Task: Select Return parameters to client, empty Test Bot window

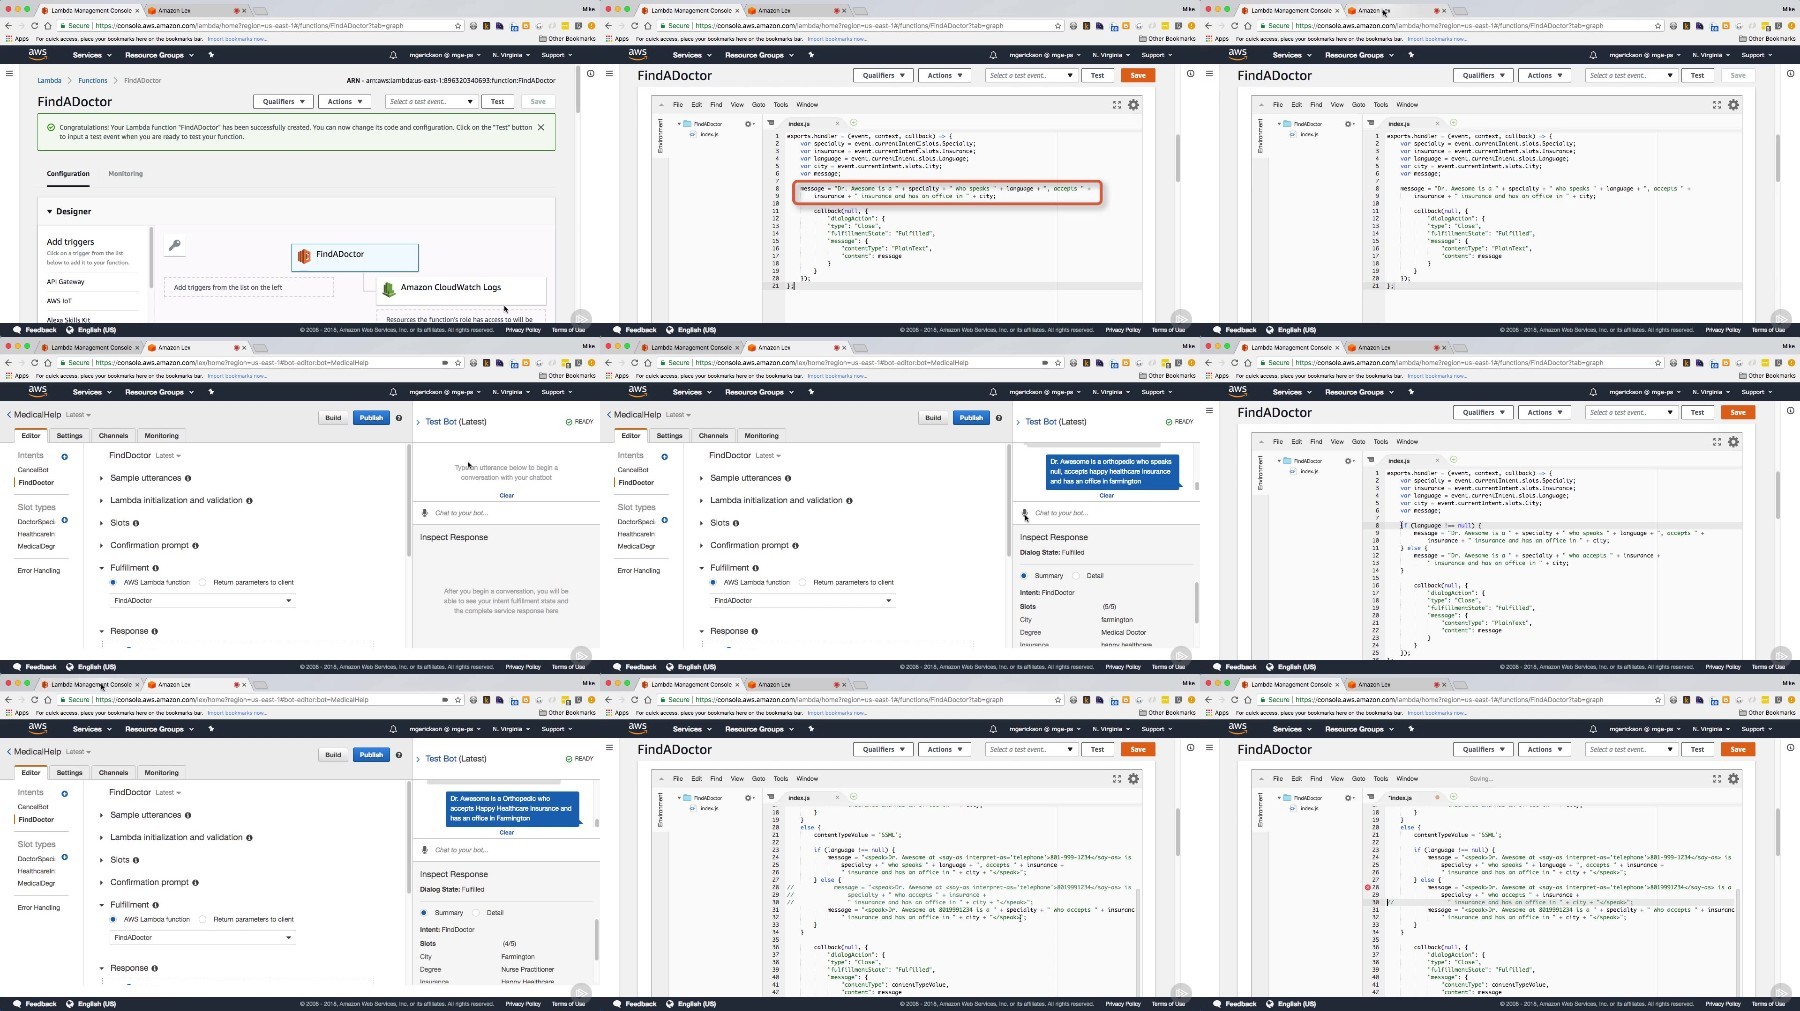Action: (203, 582)
